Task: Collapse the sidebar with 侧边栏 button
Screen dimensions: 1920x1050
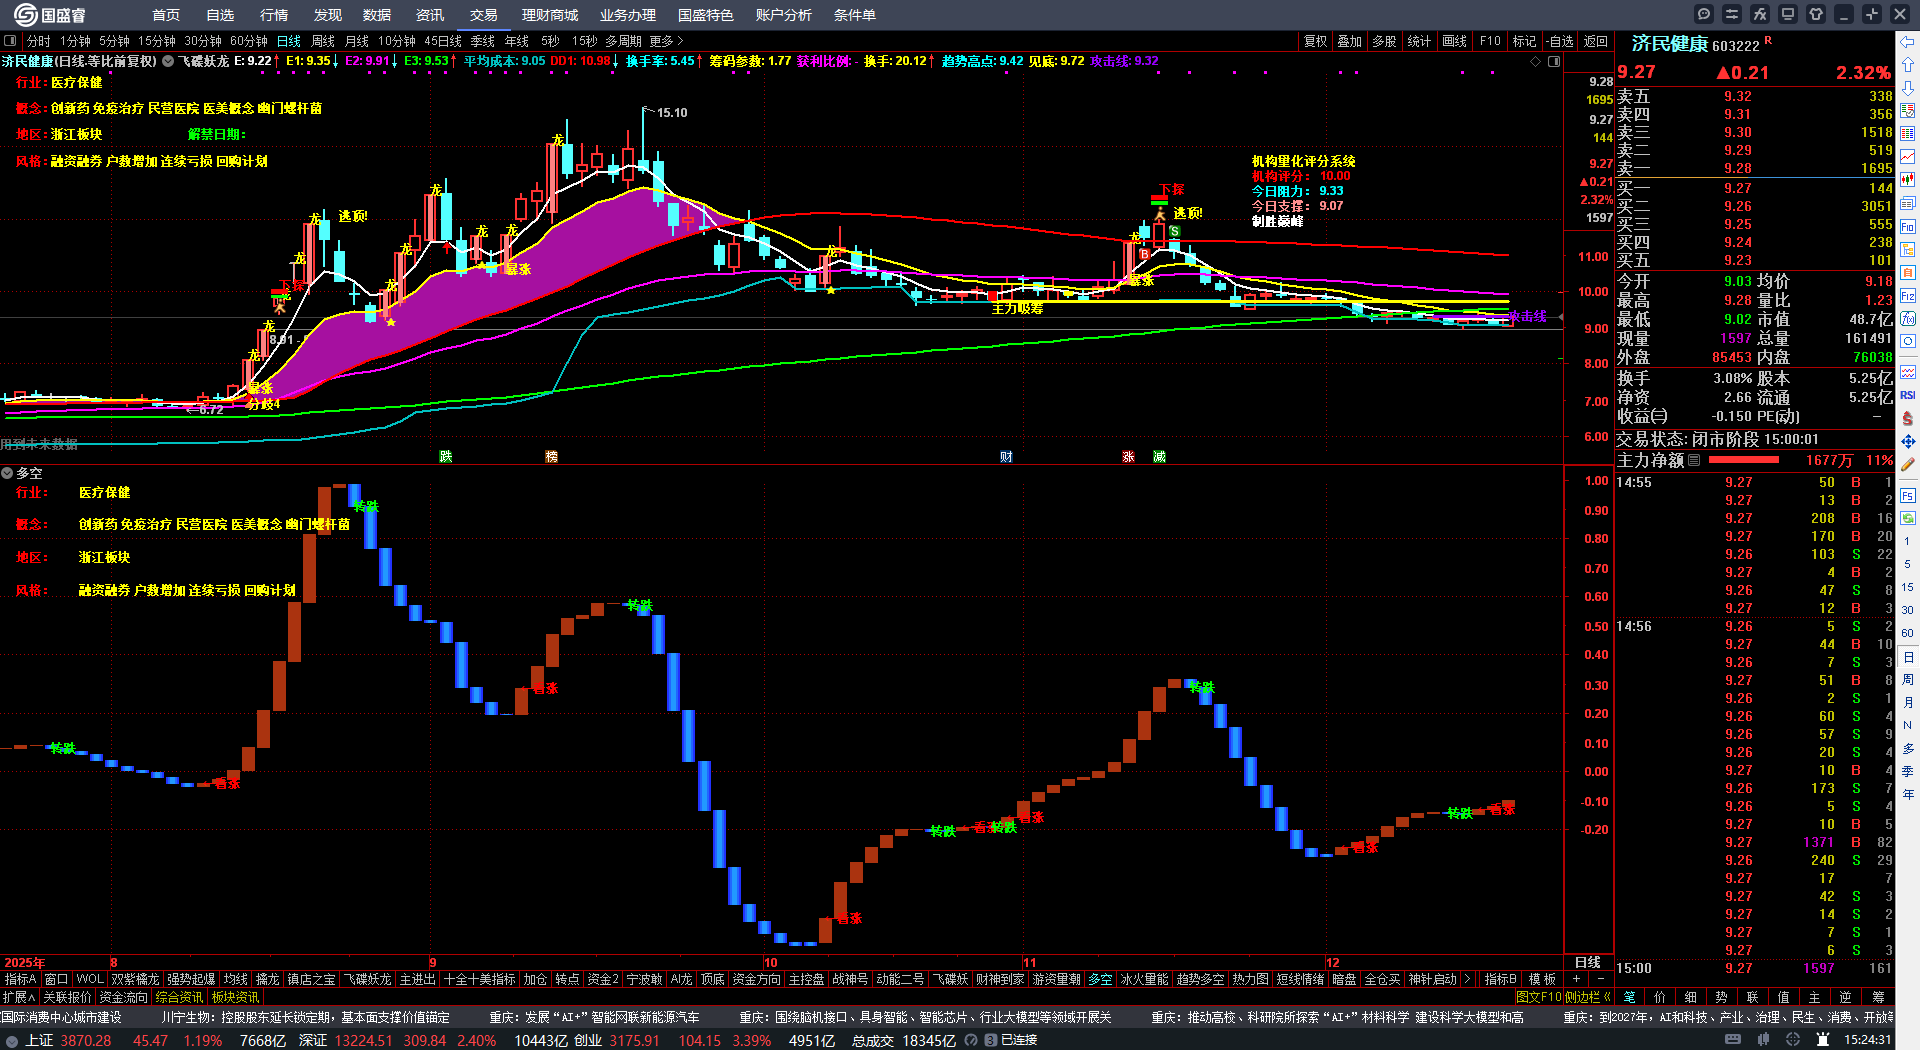Action: pyautogui.click(x=1588, y=997)
